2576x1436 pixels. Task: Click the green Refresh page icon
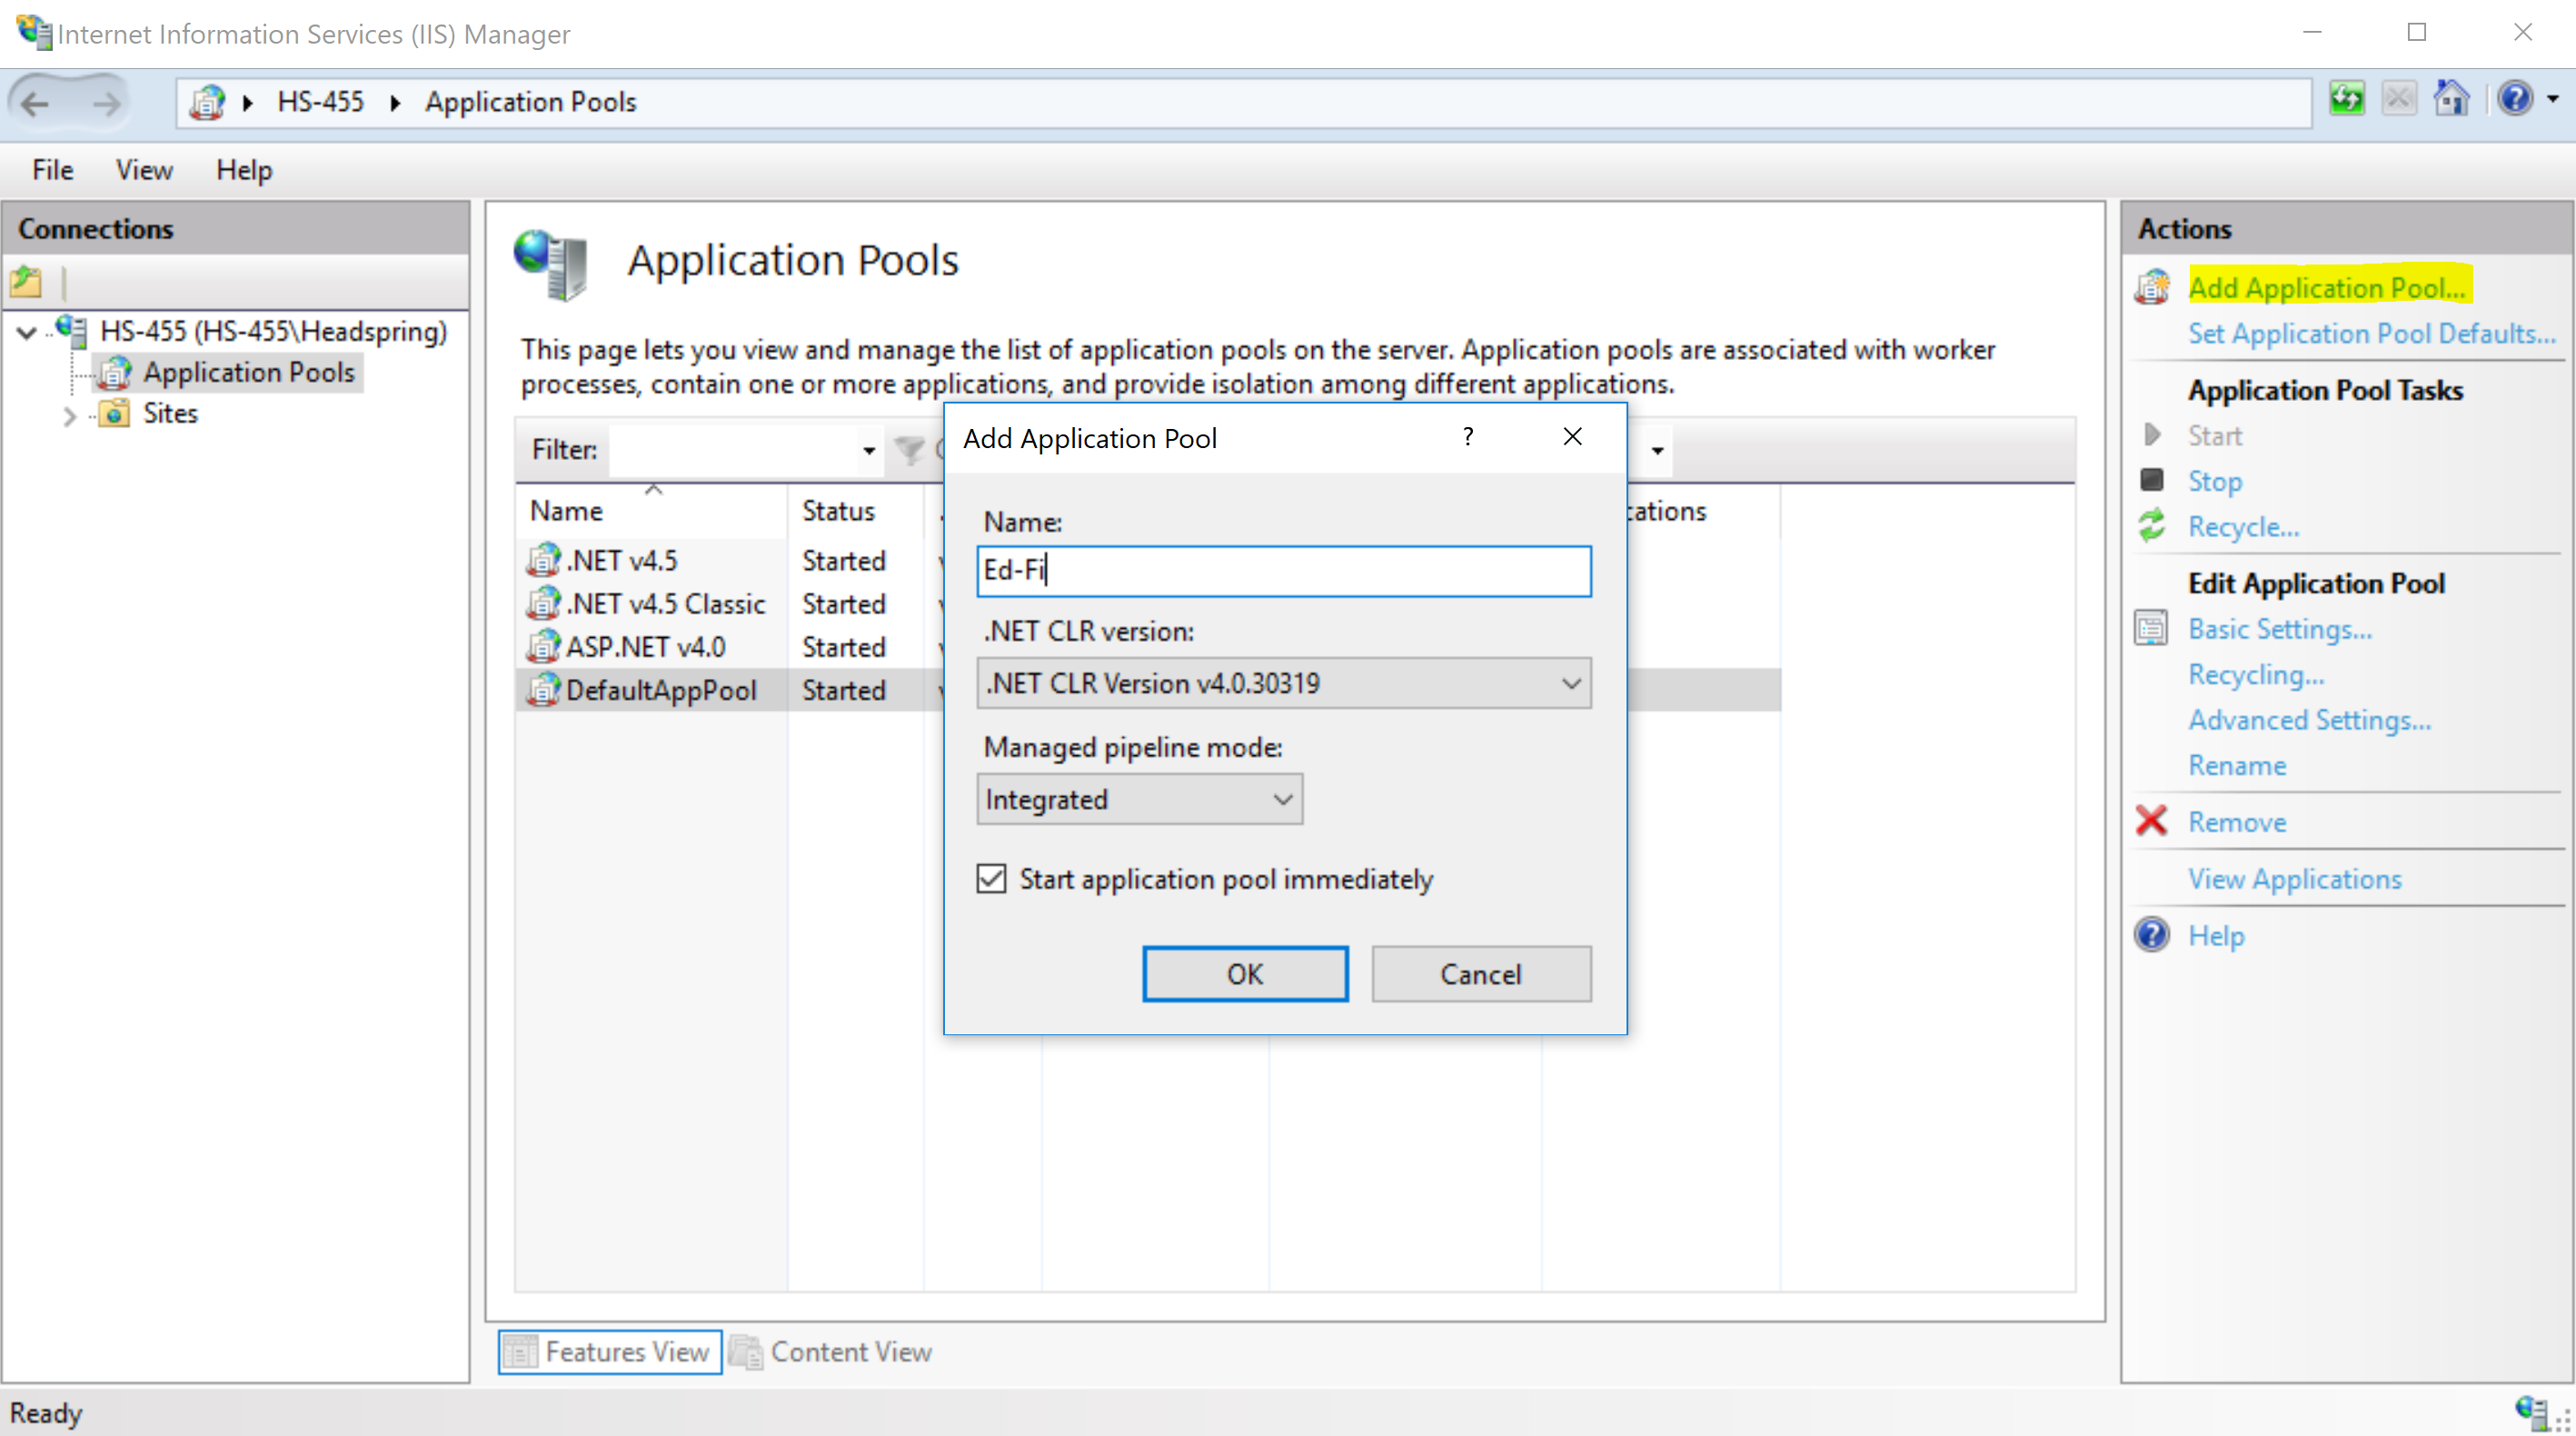point(2346,98)
